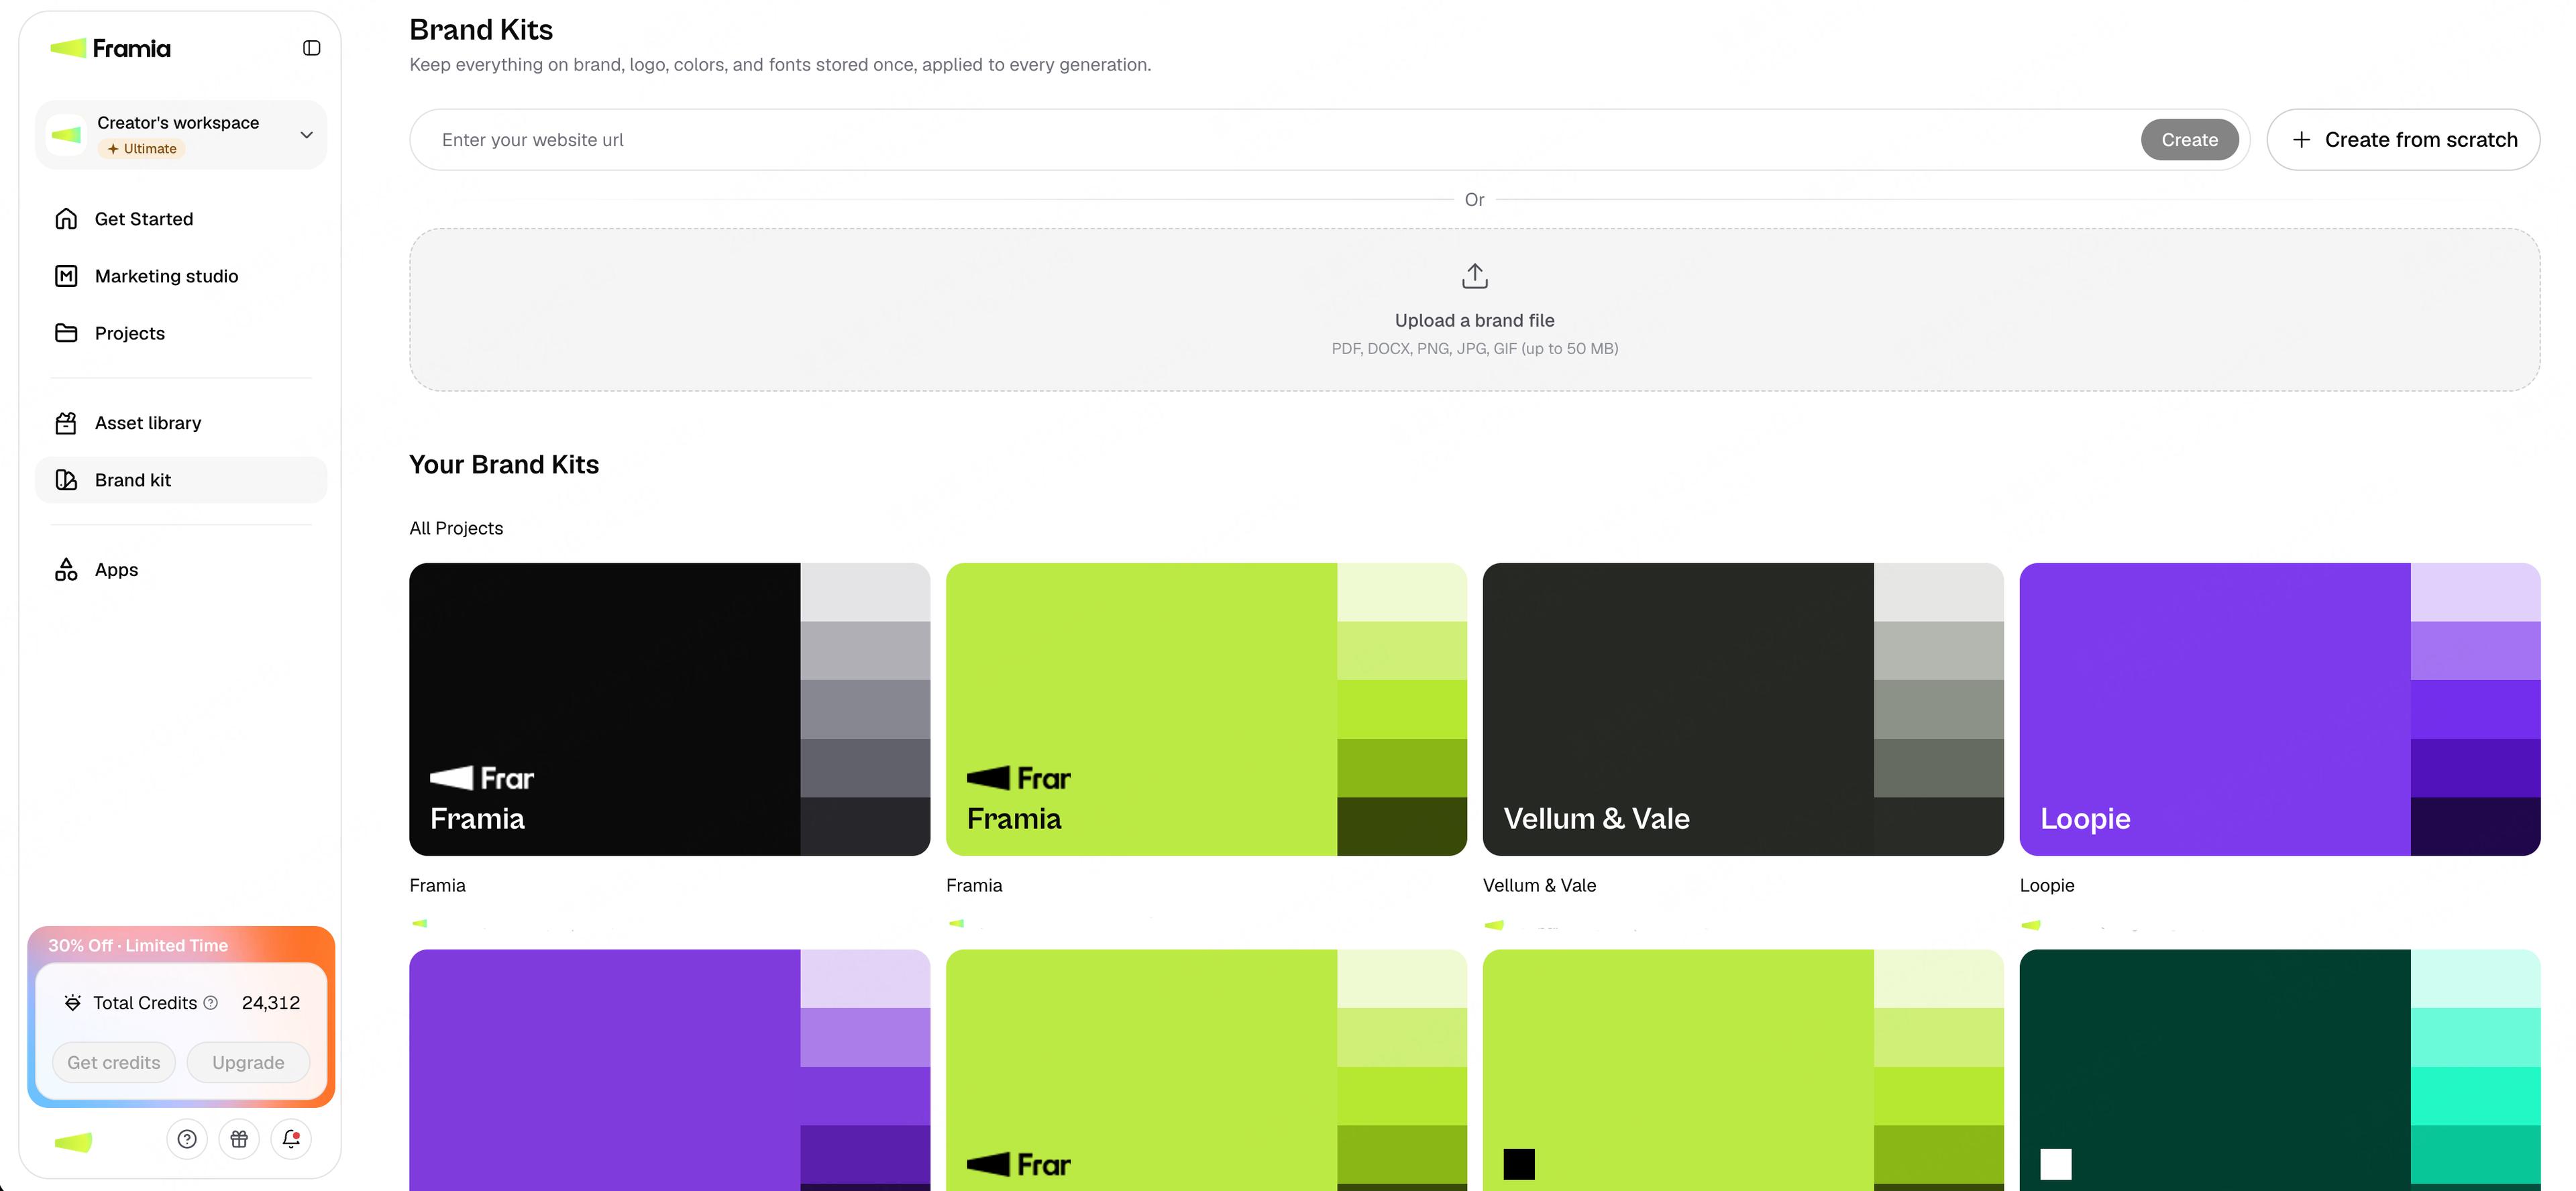Viewport: 2576px width, 1191px height.
Task: Open Marketing studio in sidebar
Action: point(181,276)
